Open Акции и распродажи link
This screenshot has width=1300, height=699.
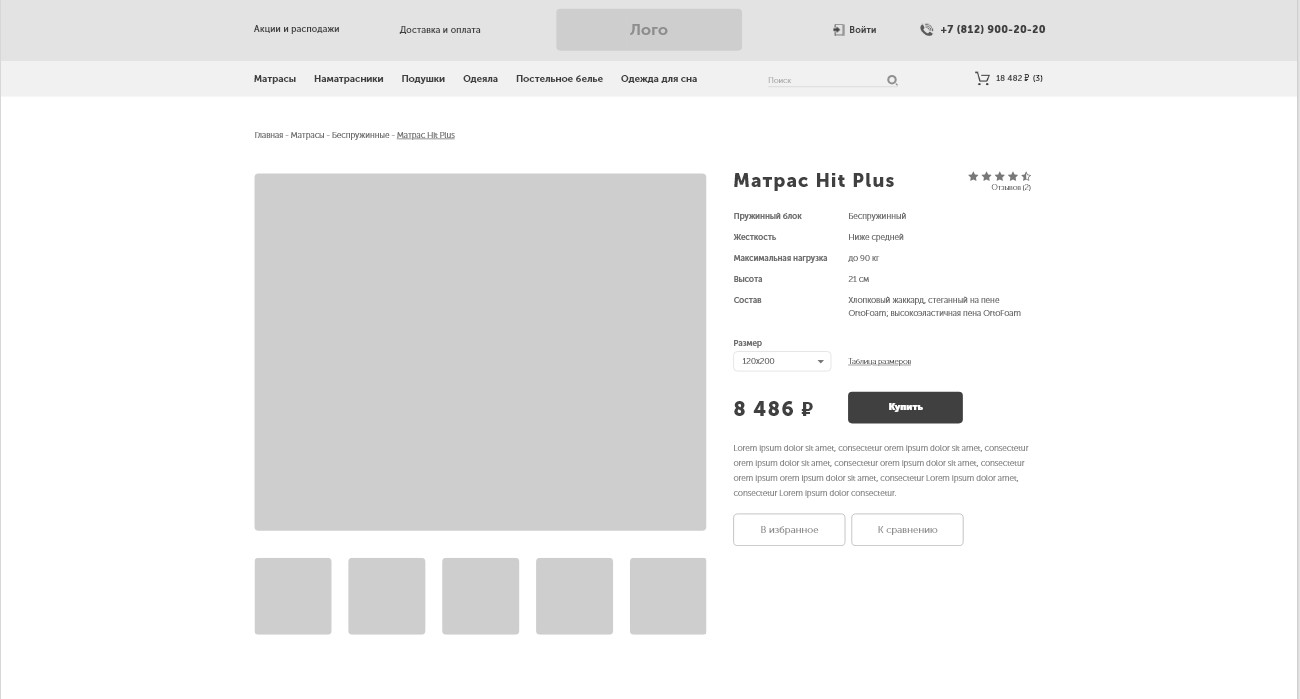(296, 29)
